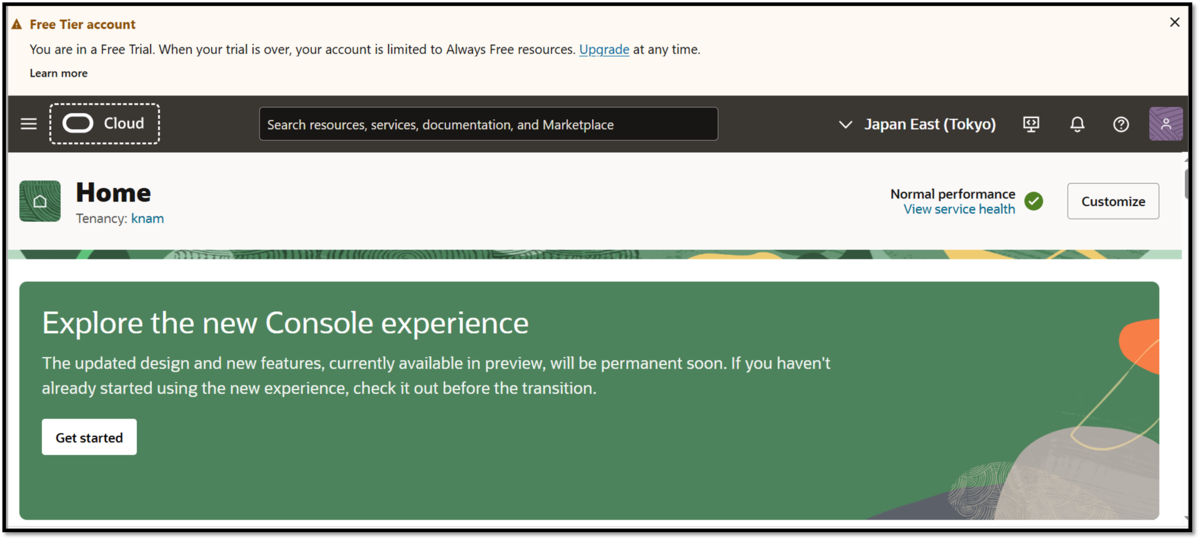
Task: Click the Customize button
Action: tap(1113, 201)
